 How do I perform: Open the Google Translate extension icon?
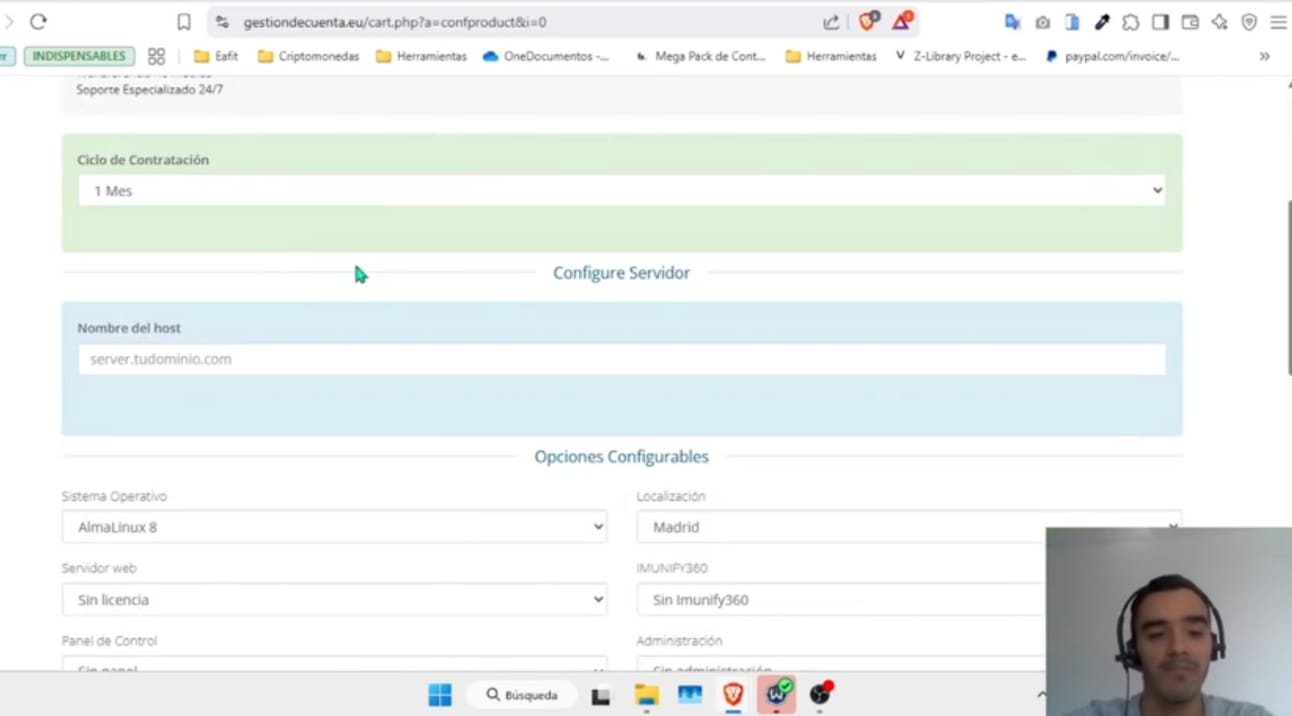[1012, 22]
